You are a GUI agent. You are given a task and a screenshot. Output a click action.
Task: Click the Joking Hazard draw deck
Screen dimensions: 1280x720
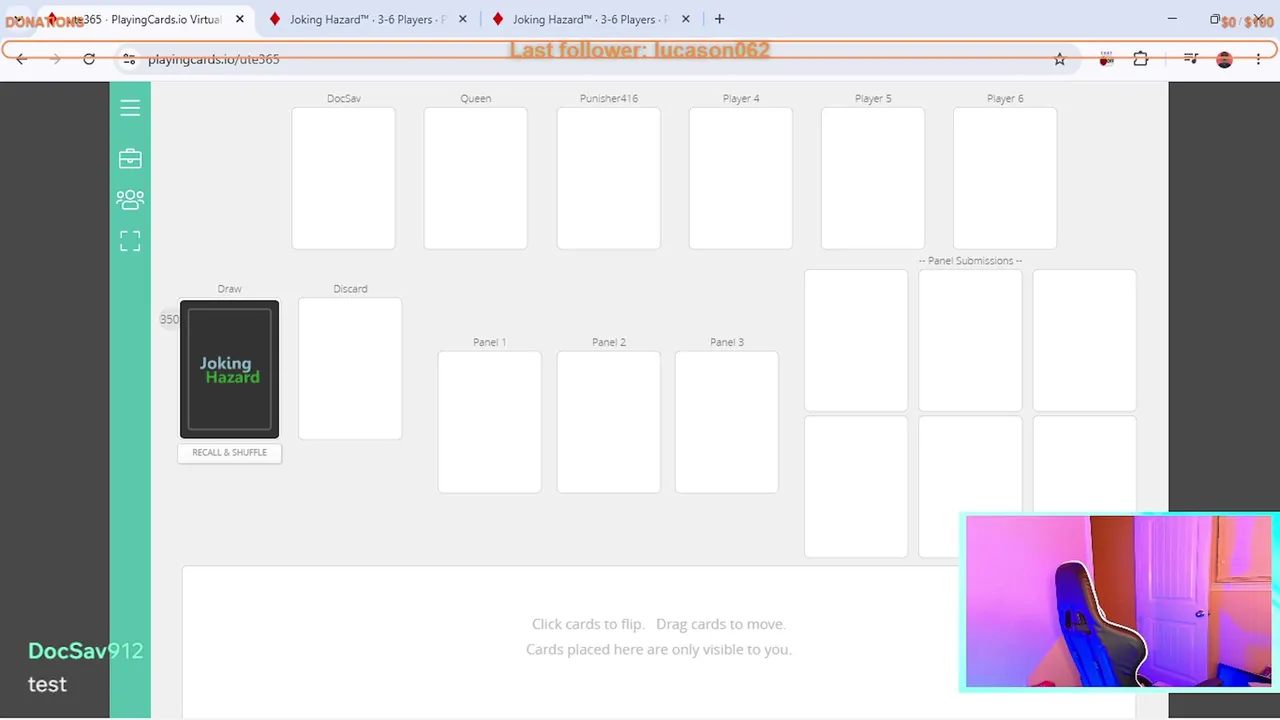pyautogui.click(x=229, y=369)
